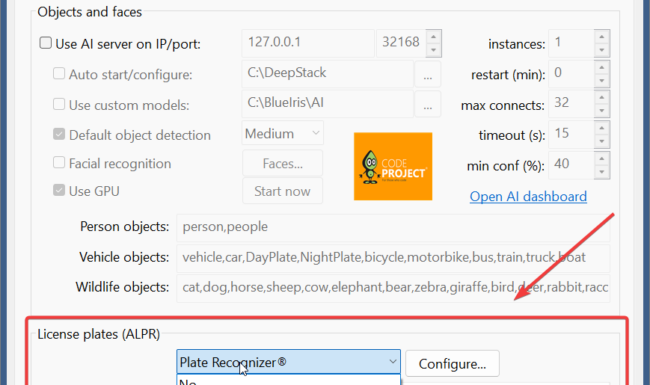The width and height of the screenshot is (650, 385).
Task: Toggle Use custom models checkbox
Action: pyautogui.click(x=59, y=104)
